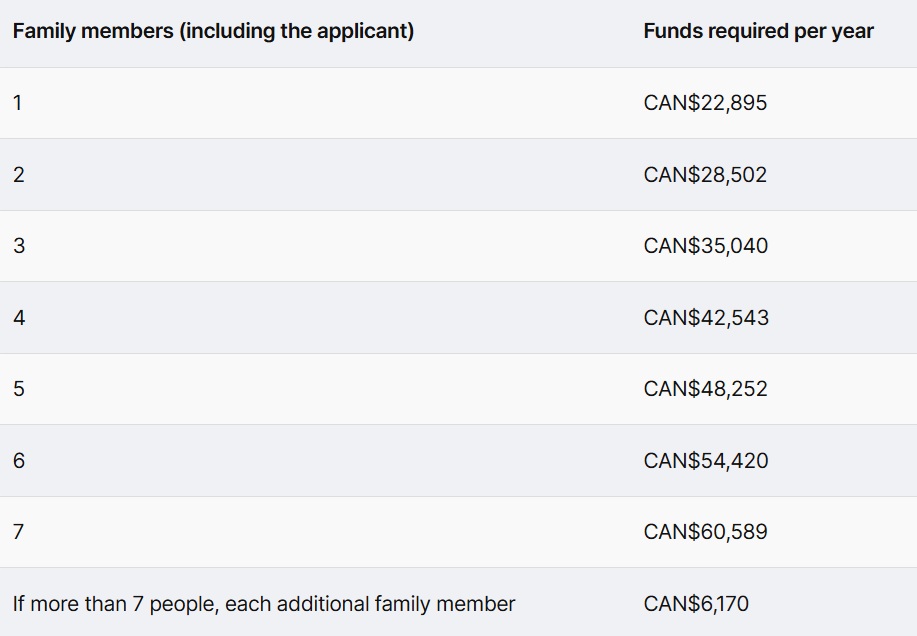Click family members cell showing 7

(x=19, y=532)
